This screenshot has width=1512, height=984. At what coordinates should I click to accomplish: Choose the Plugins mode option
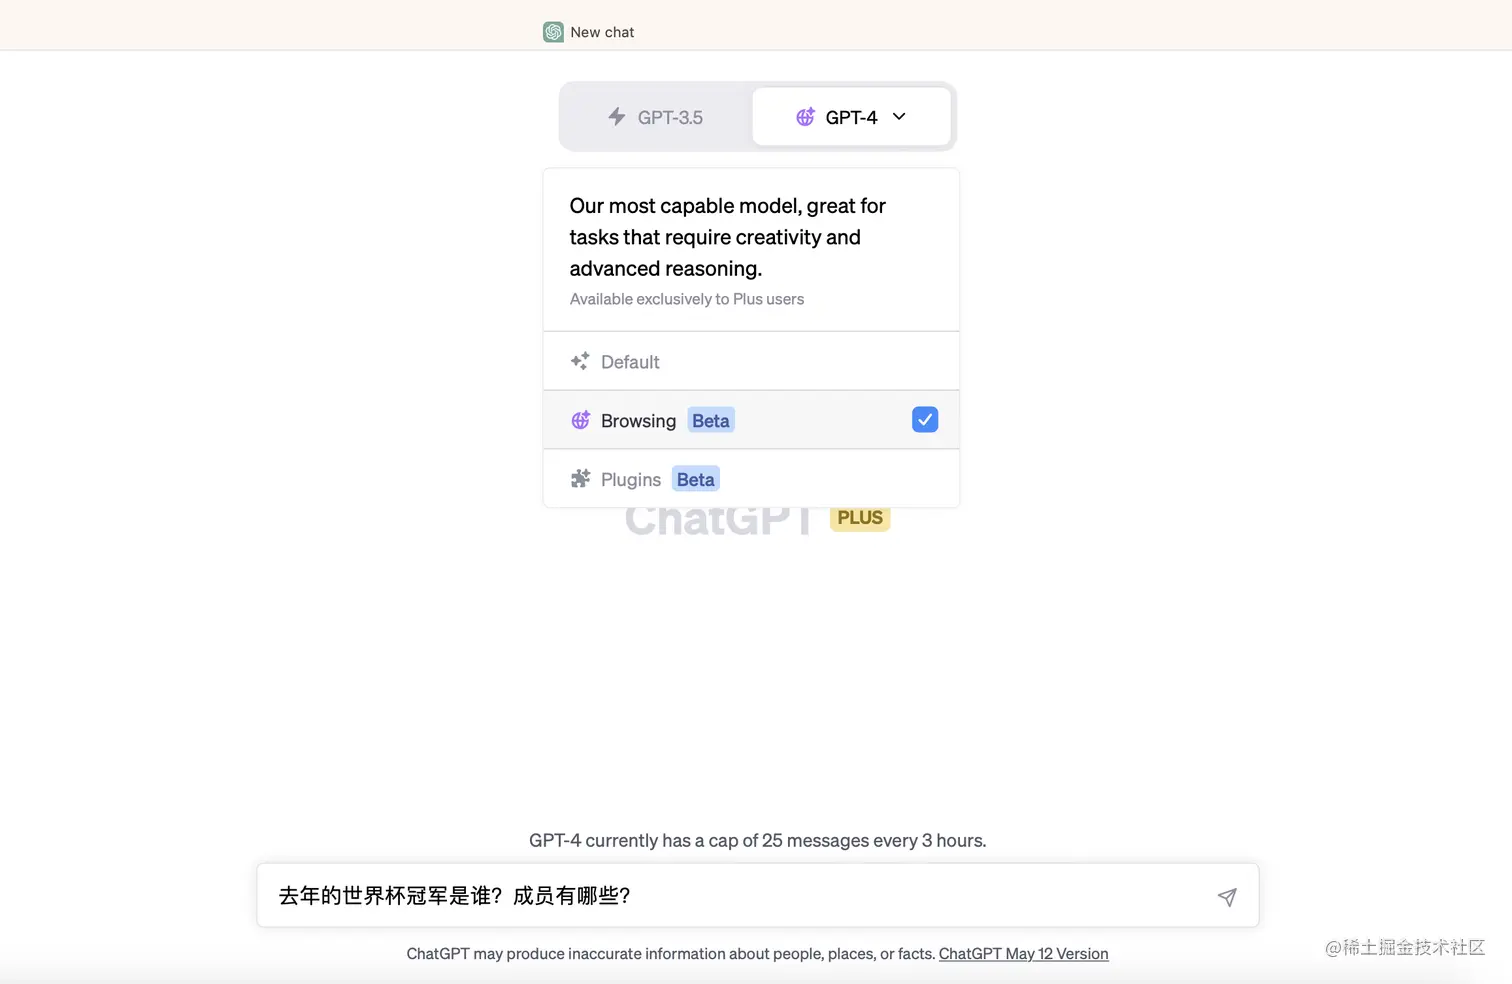pyautogui.click(x=751, y=479)
